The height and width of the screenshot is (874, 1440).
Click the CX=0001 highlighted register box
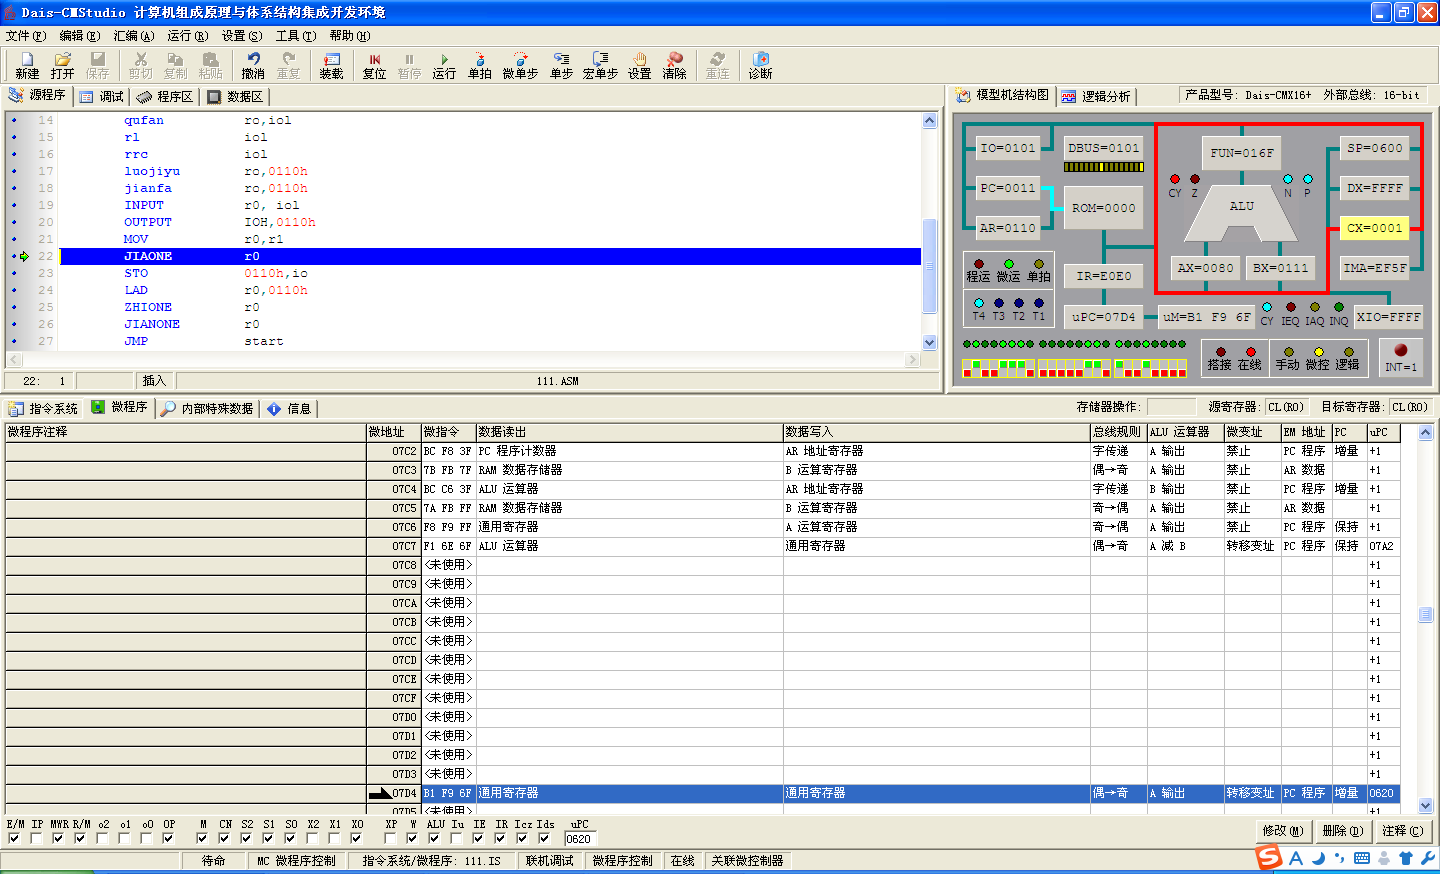pos(1374,228)
